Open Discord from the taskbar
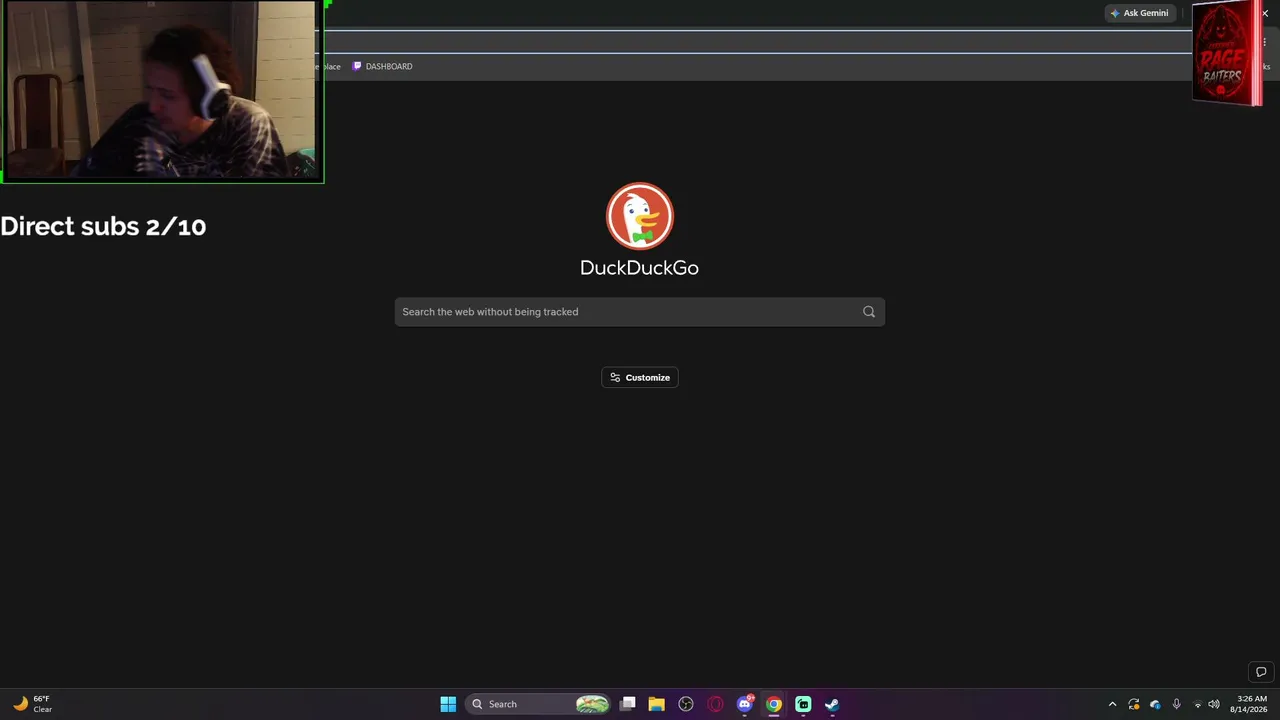The height and width of the screenshot is (720, 1280). click(744, 704)
